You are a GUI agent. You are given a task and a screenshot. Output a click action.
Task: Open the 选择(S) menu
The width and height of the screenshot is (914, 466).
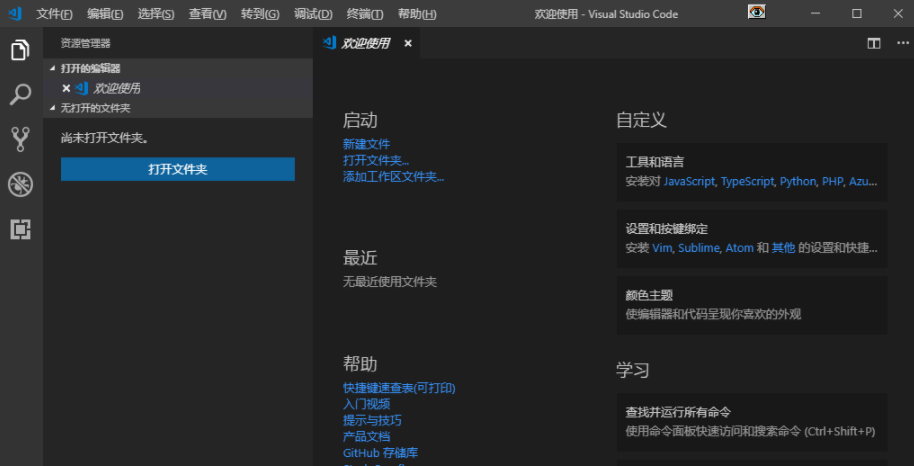[156, 14]
